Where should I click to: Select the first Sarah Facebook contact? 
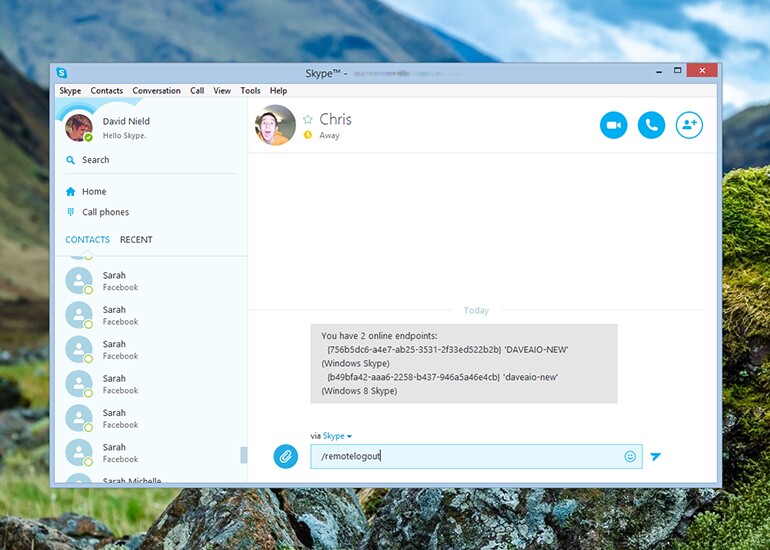pyautogui.click(x=151, y=281)
